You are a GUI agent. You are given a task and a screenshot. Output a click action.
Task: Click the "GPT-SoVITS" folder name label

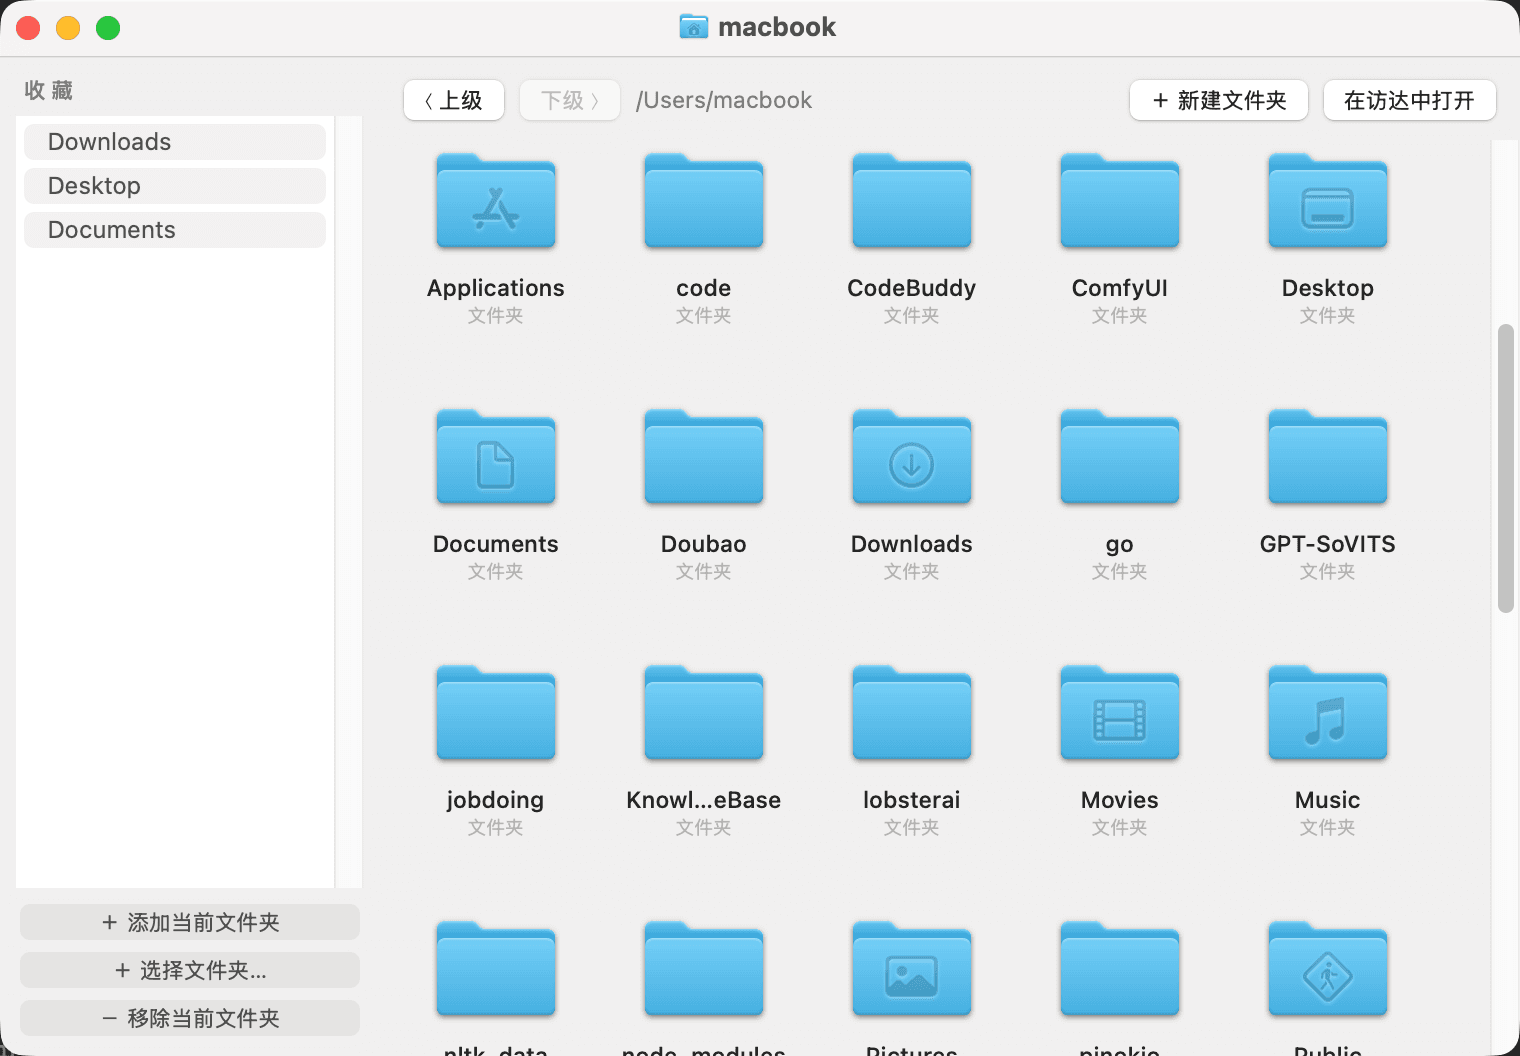click(1328, 544)
